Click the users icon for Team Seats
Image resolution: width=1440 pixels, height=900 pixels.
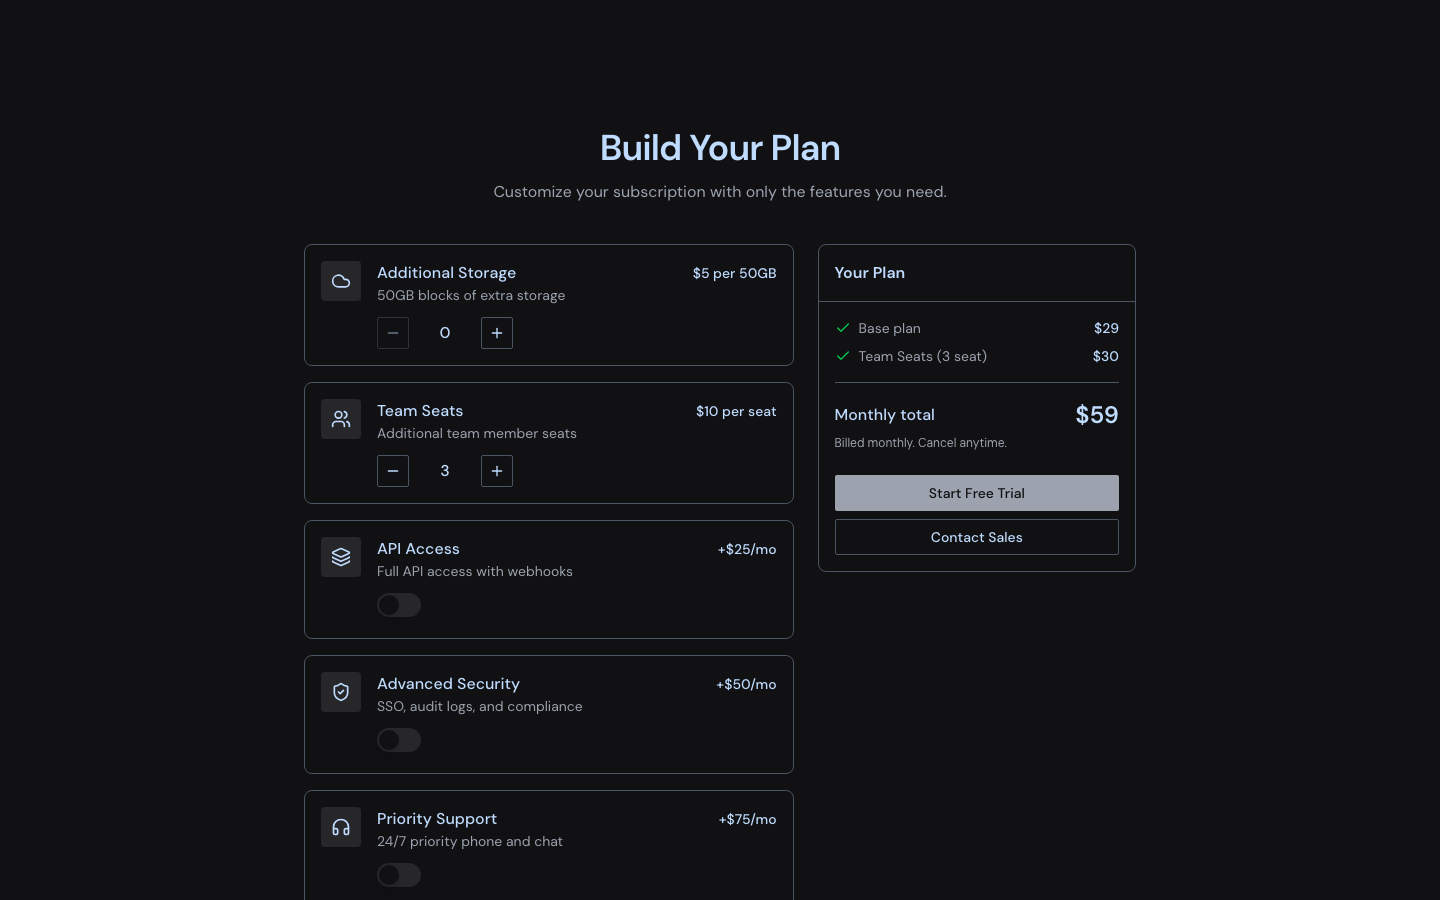pos(341,419)
